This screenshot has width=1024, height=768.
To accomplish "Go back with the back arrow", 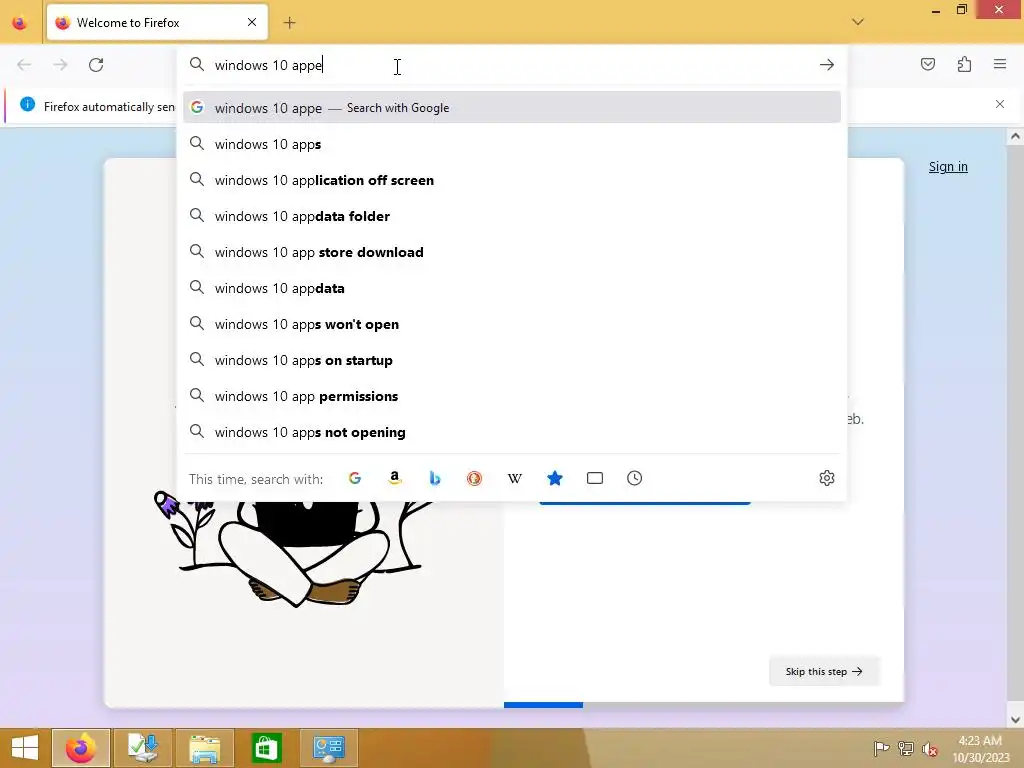I will pyautogui.click(x=24, y=65).
